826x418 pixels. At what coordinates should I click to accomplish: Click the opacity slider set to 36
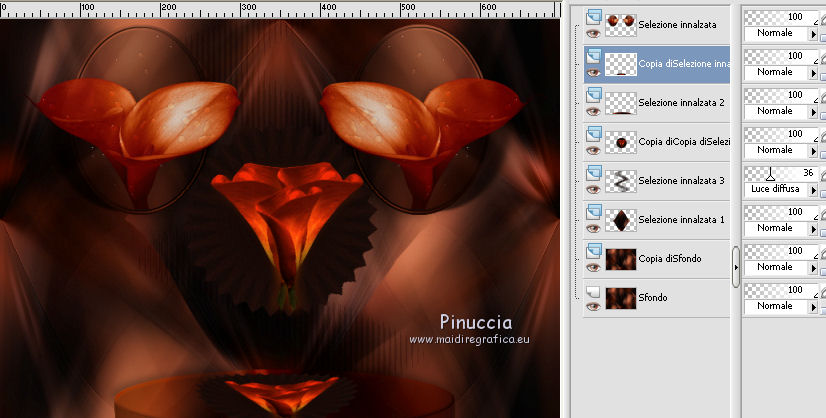point(781,174)
